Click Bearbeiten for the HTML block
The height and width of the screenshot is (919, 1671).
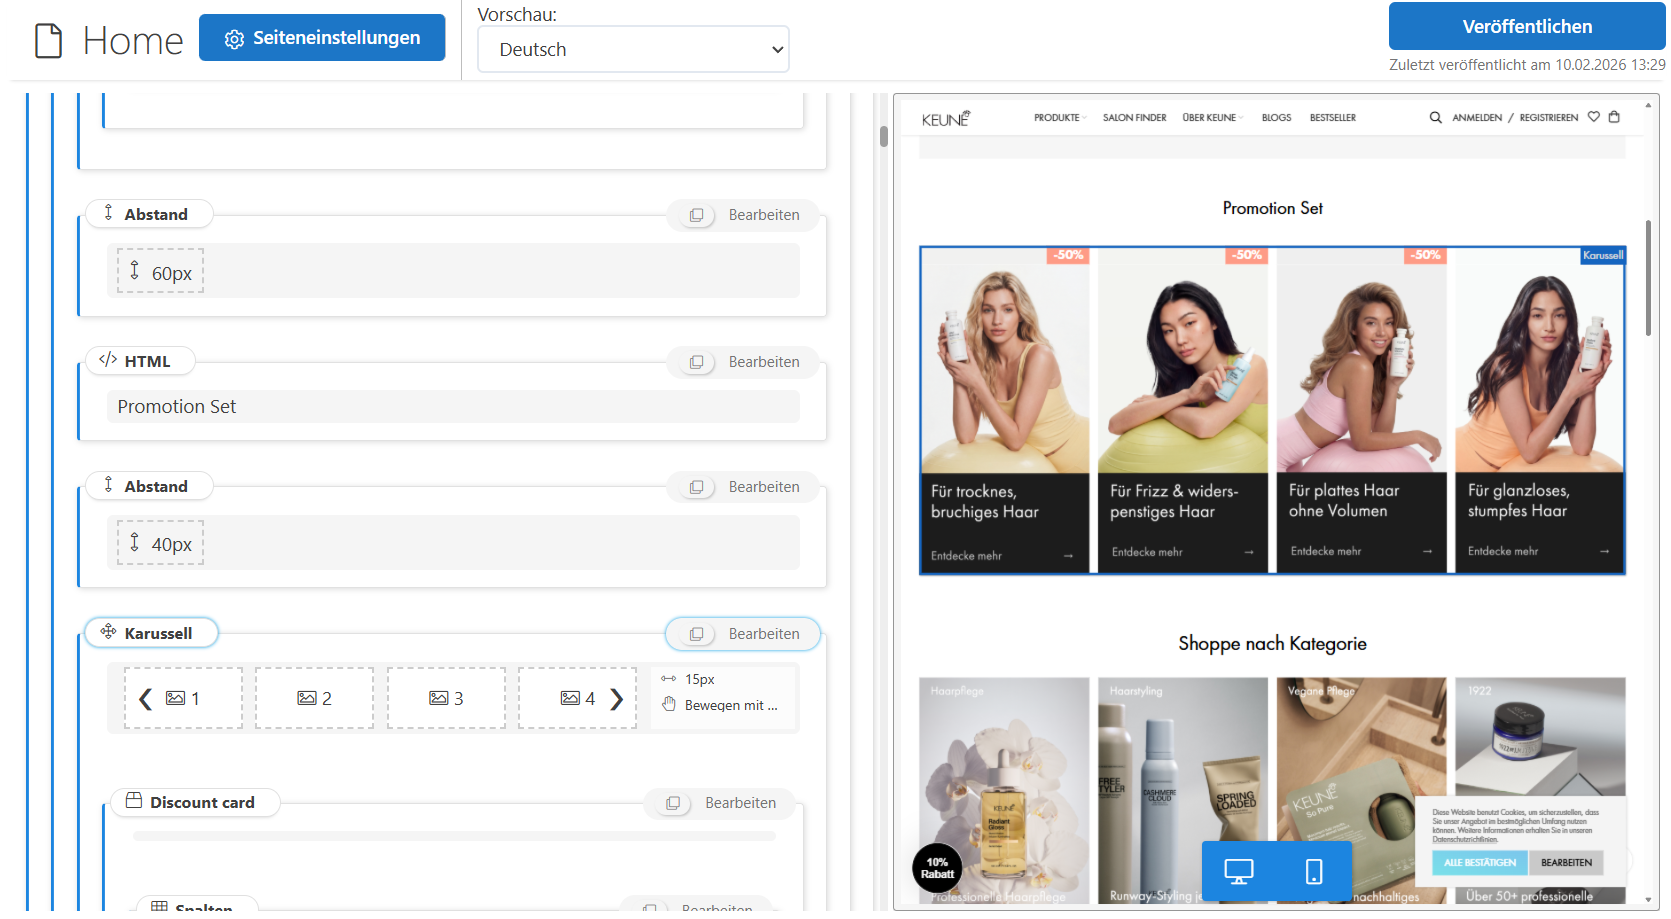tap(764, 362)
